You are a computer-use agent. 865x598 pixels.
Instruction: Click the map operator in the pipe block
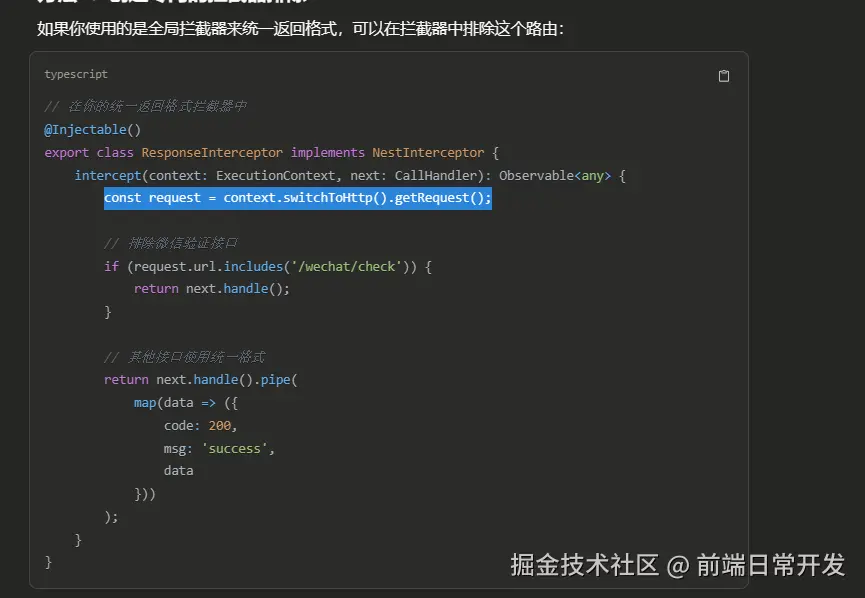(146, 402)
